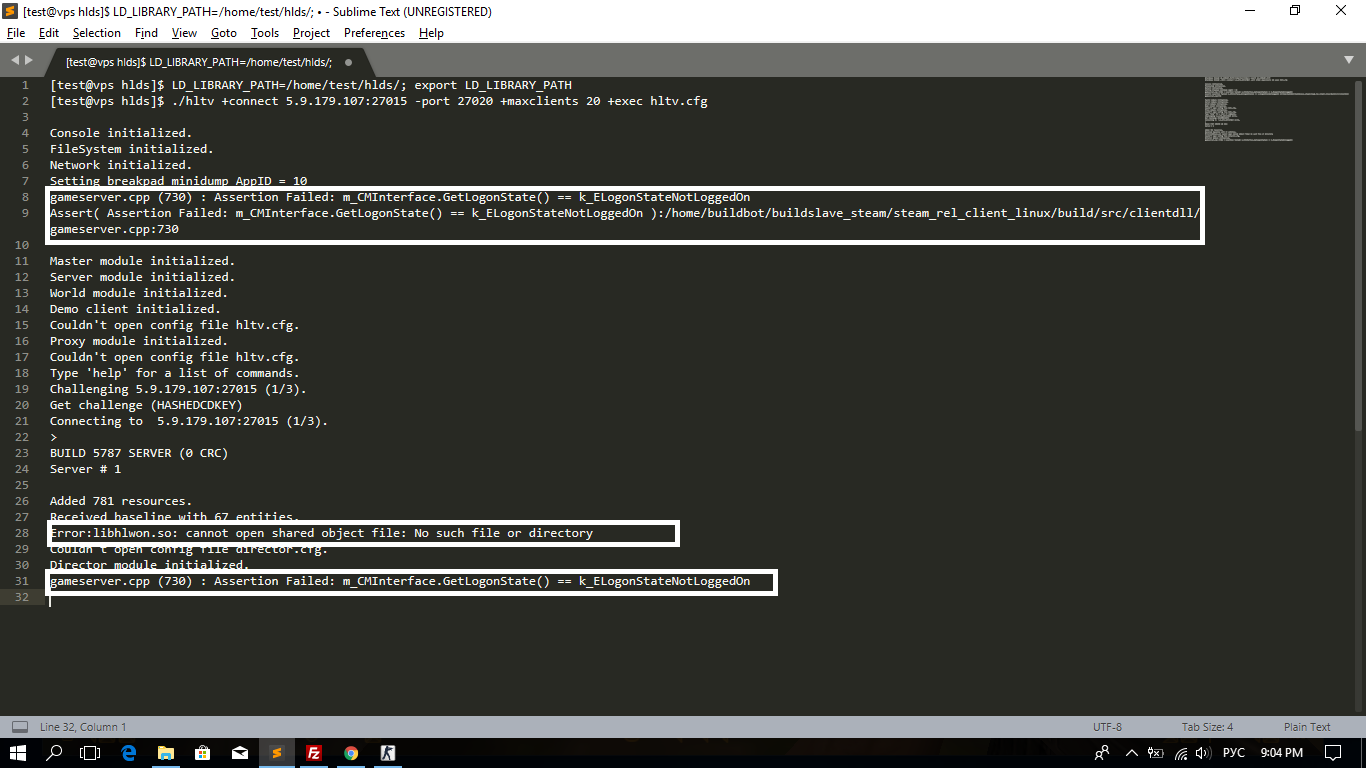Open the Counter-Strike taskbar icon
The image size is (1366, 768).
coord(388,752)
